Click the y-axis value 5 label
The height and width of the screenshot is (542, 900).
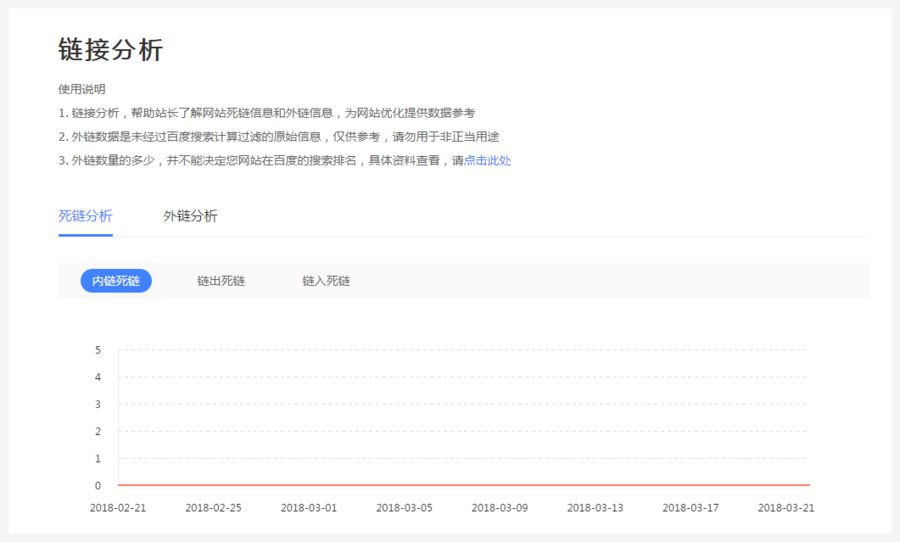click(98, 350)
